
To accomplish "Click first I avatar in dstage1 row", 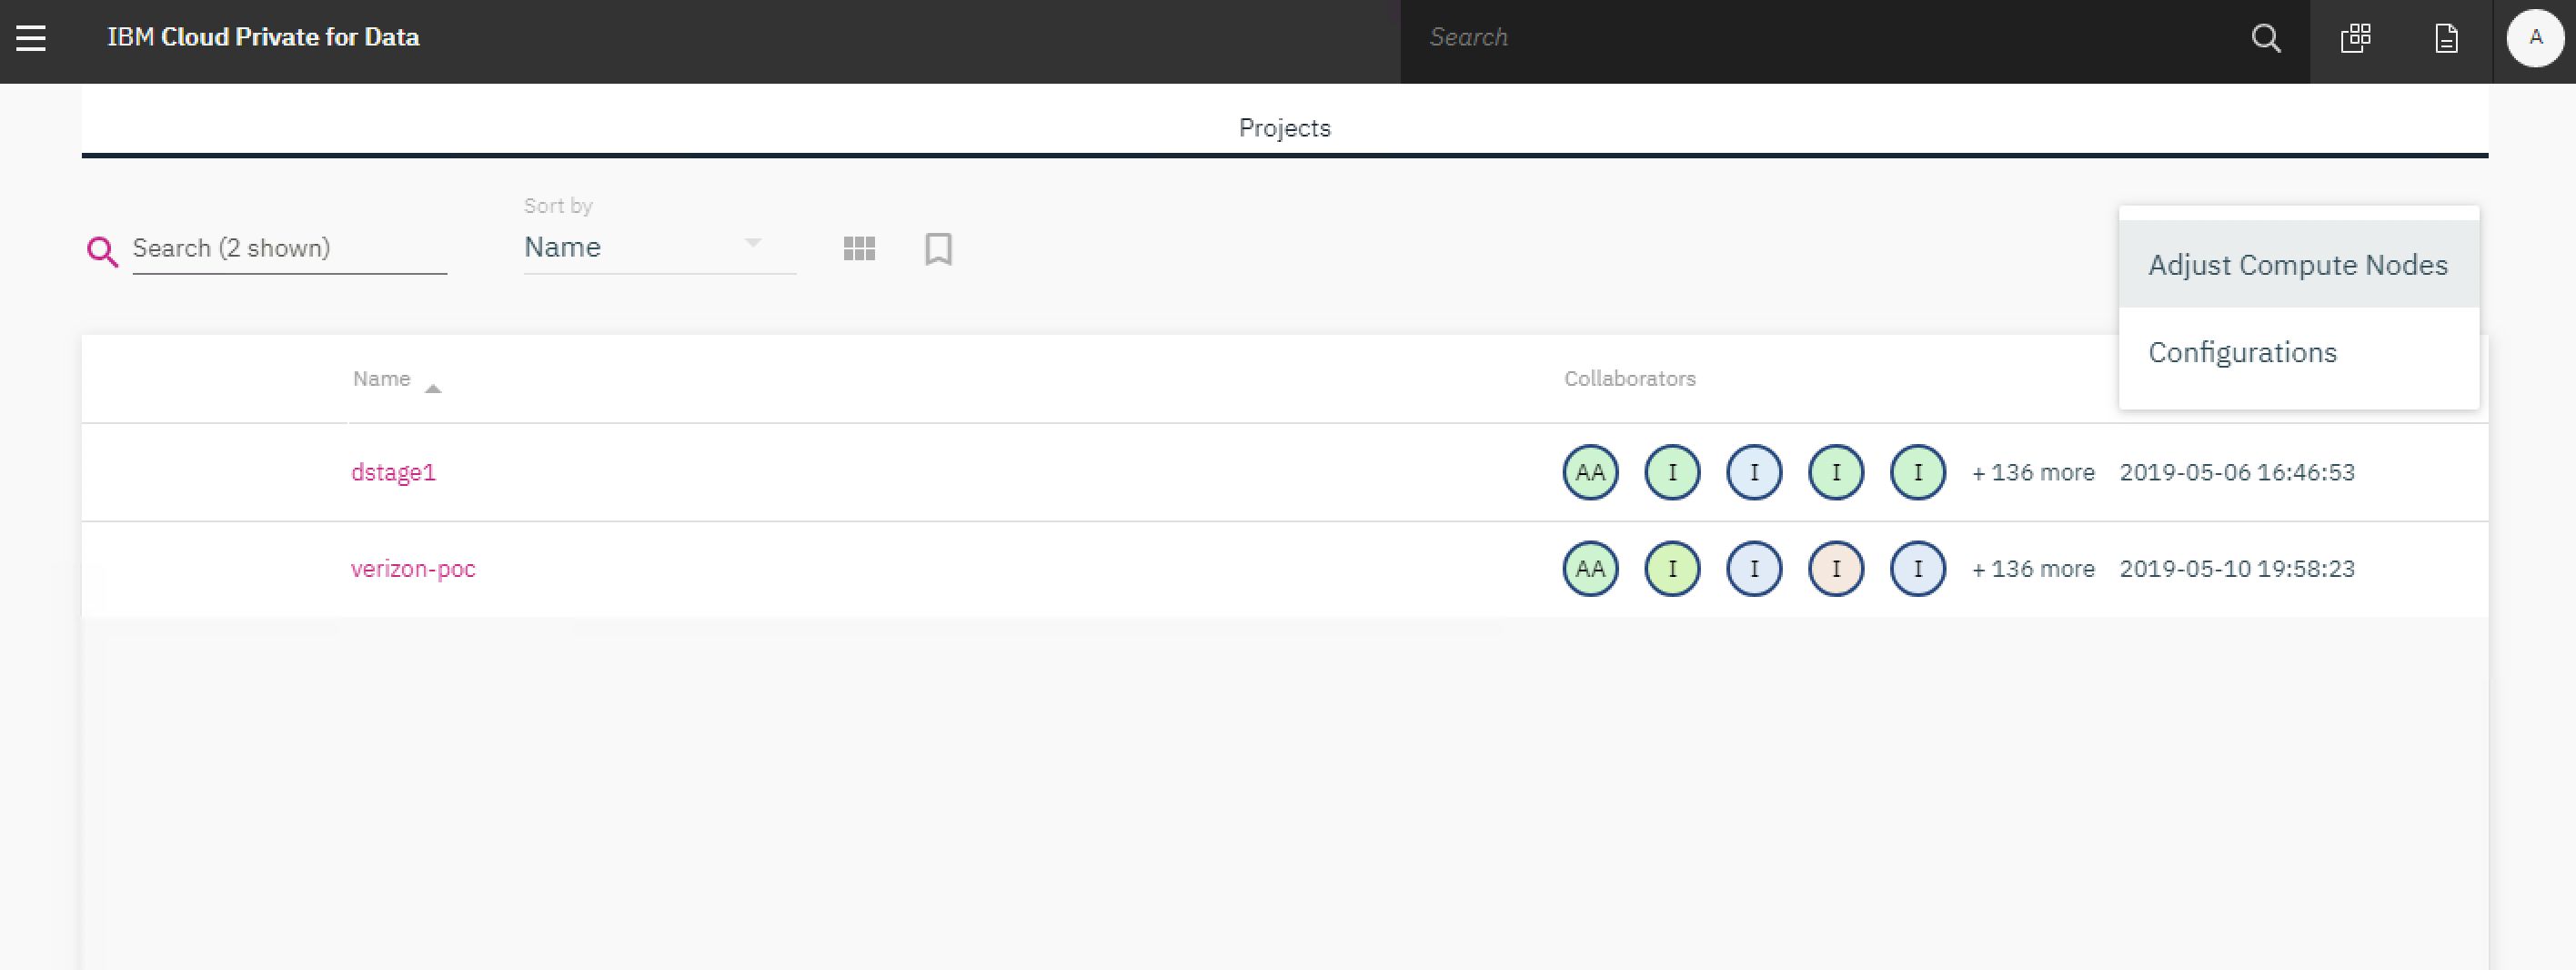I will [1672, 472].
